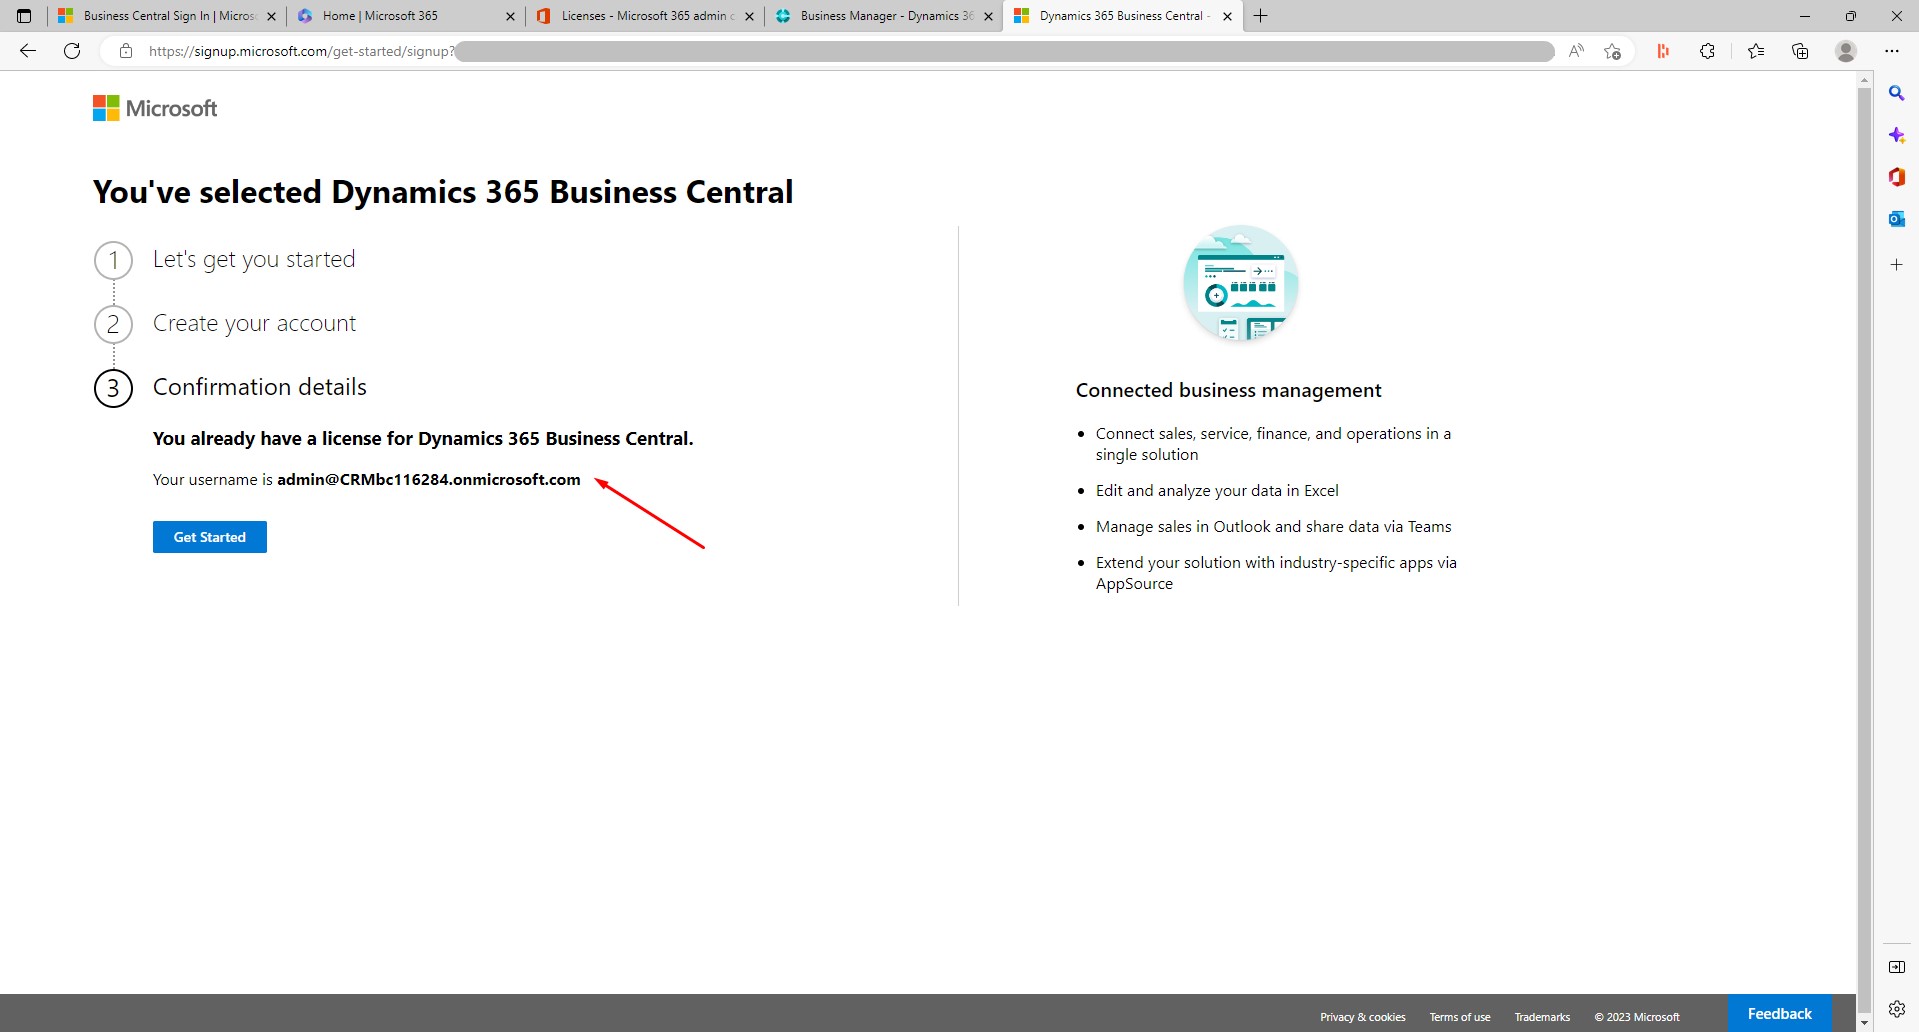
Task: Close the active Dynamics 365 tab
Action: pyautogui.click(x=1227, y=16)
